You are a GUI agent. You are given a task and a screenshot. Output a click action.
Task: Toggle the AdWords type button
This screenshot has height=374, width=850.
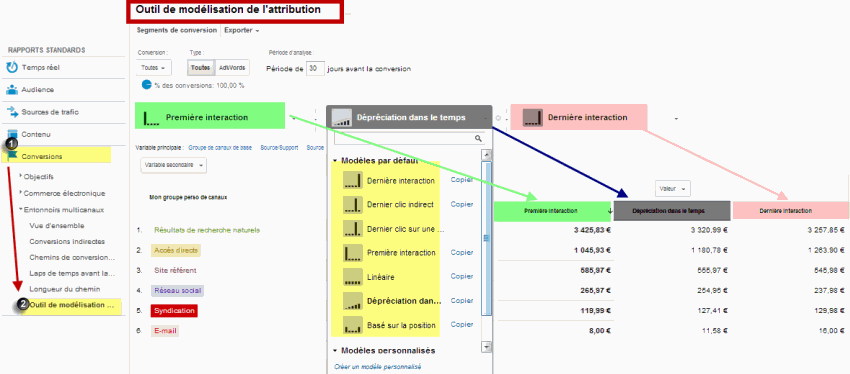click(232, 68)
